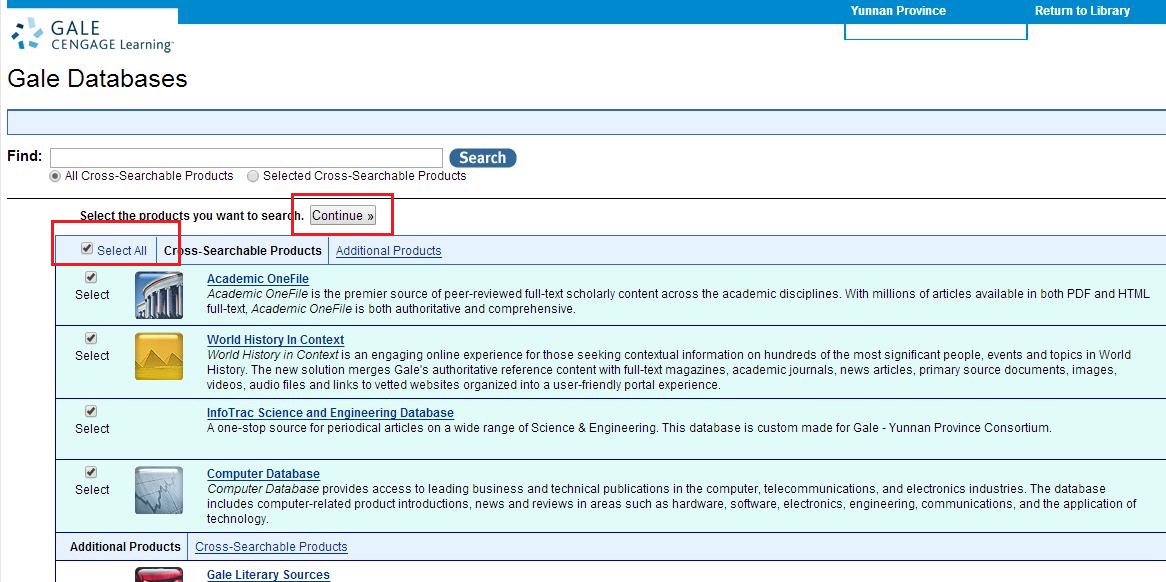Uncheck the Computer Database Select checkbox
Viewport: 1166px width, 582px height.
[x=91, y=472]
